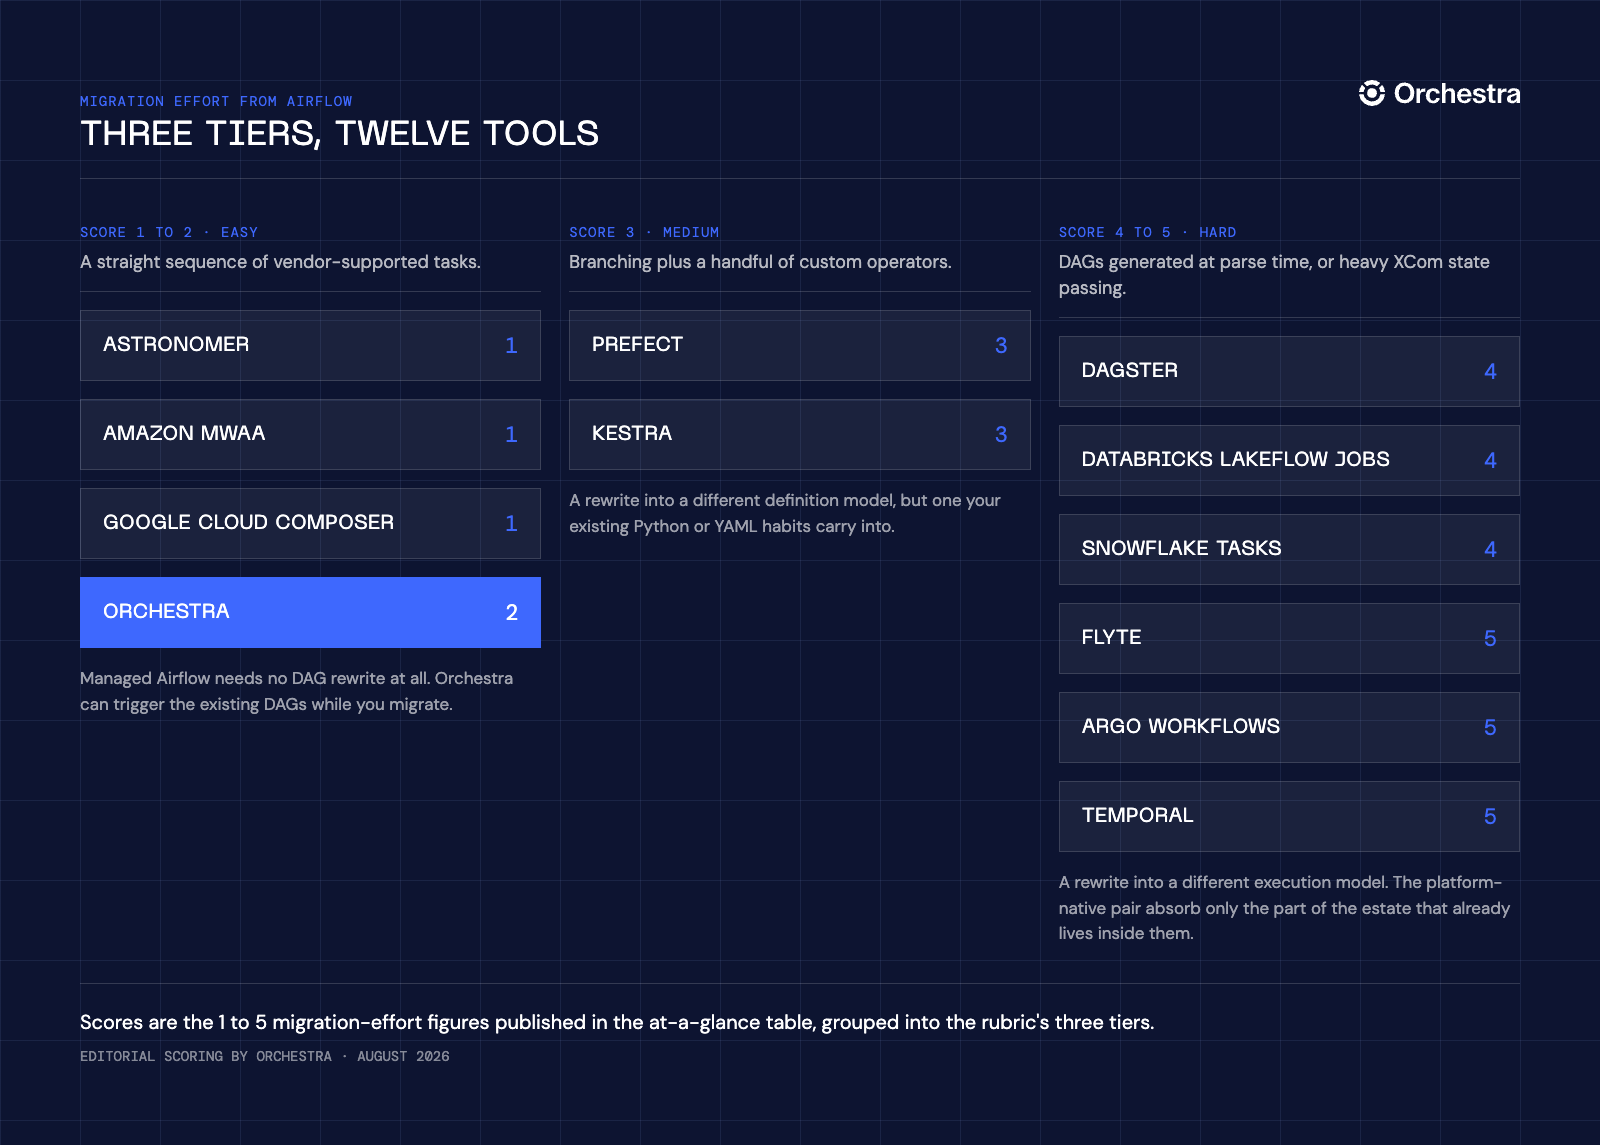Click the 'DAGs generated at parse time' description
1600x1145 pixels.
click(1274, 275)
